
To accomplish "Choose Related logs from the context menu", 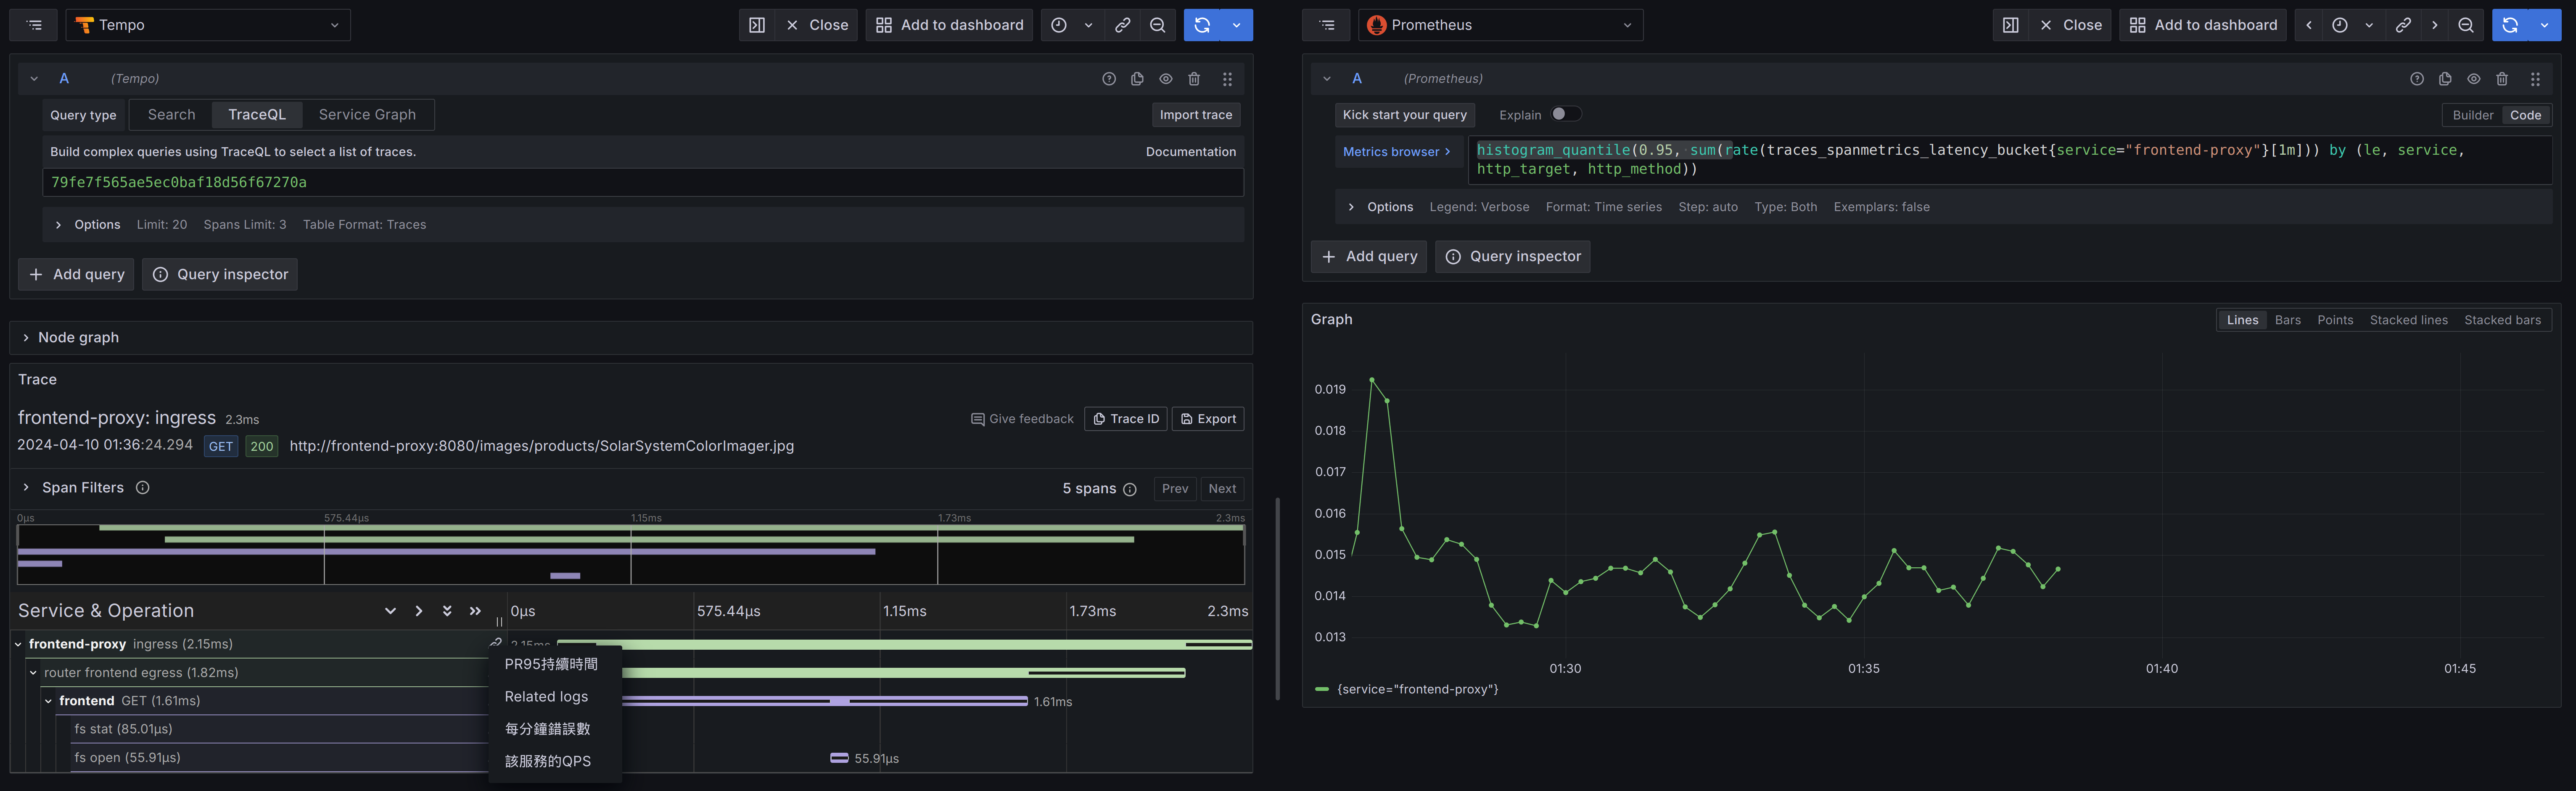I will click(546, 697).
